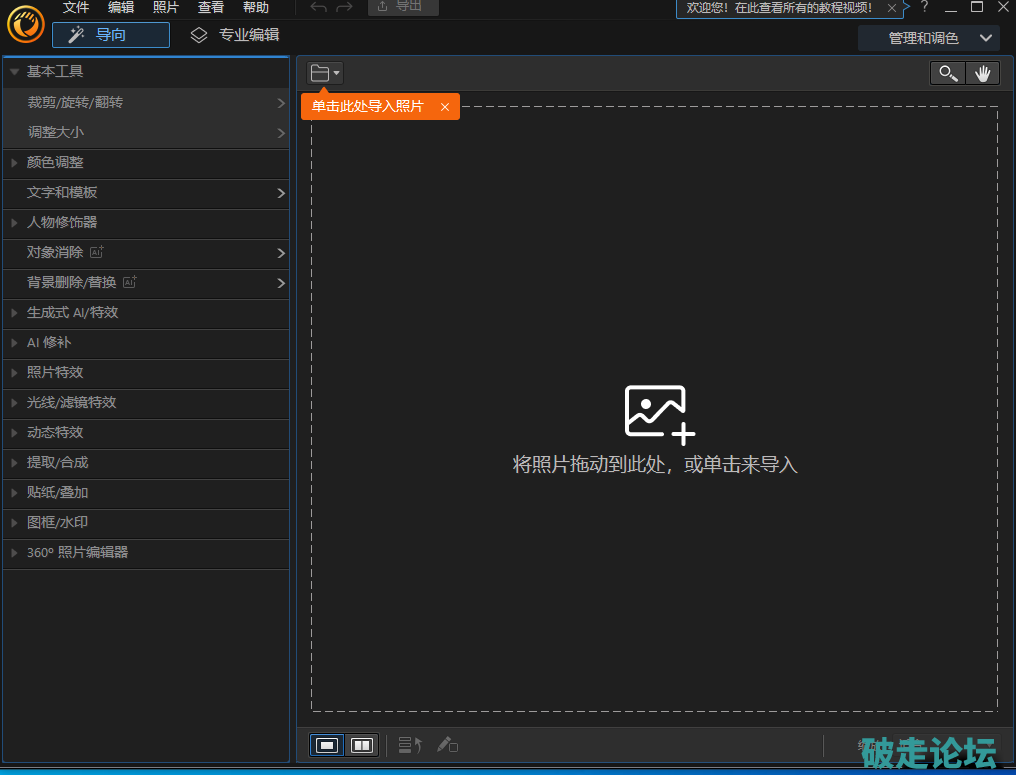This screenshot has height=775, width=1016.
Task: Expand the 颜色调整 section
Action: [x=15, y=162]
